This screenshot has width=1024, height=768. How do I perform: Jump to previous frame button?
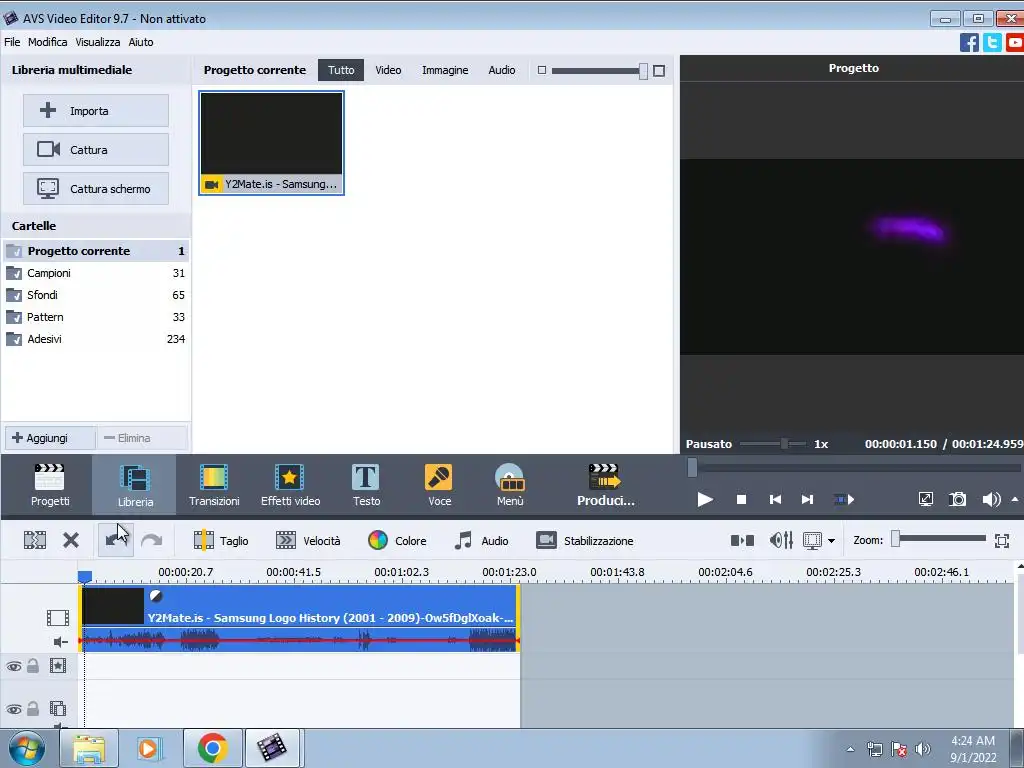tap(775, 500)
